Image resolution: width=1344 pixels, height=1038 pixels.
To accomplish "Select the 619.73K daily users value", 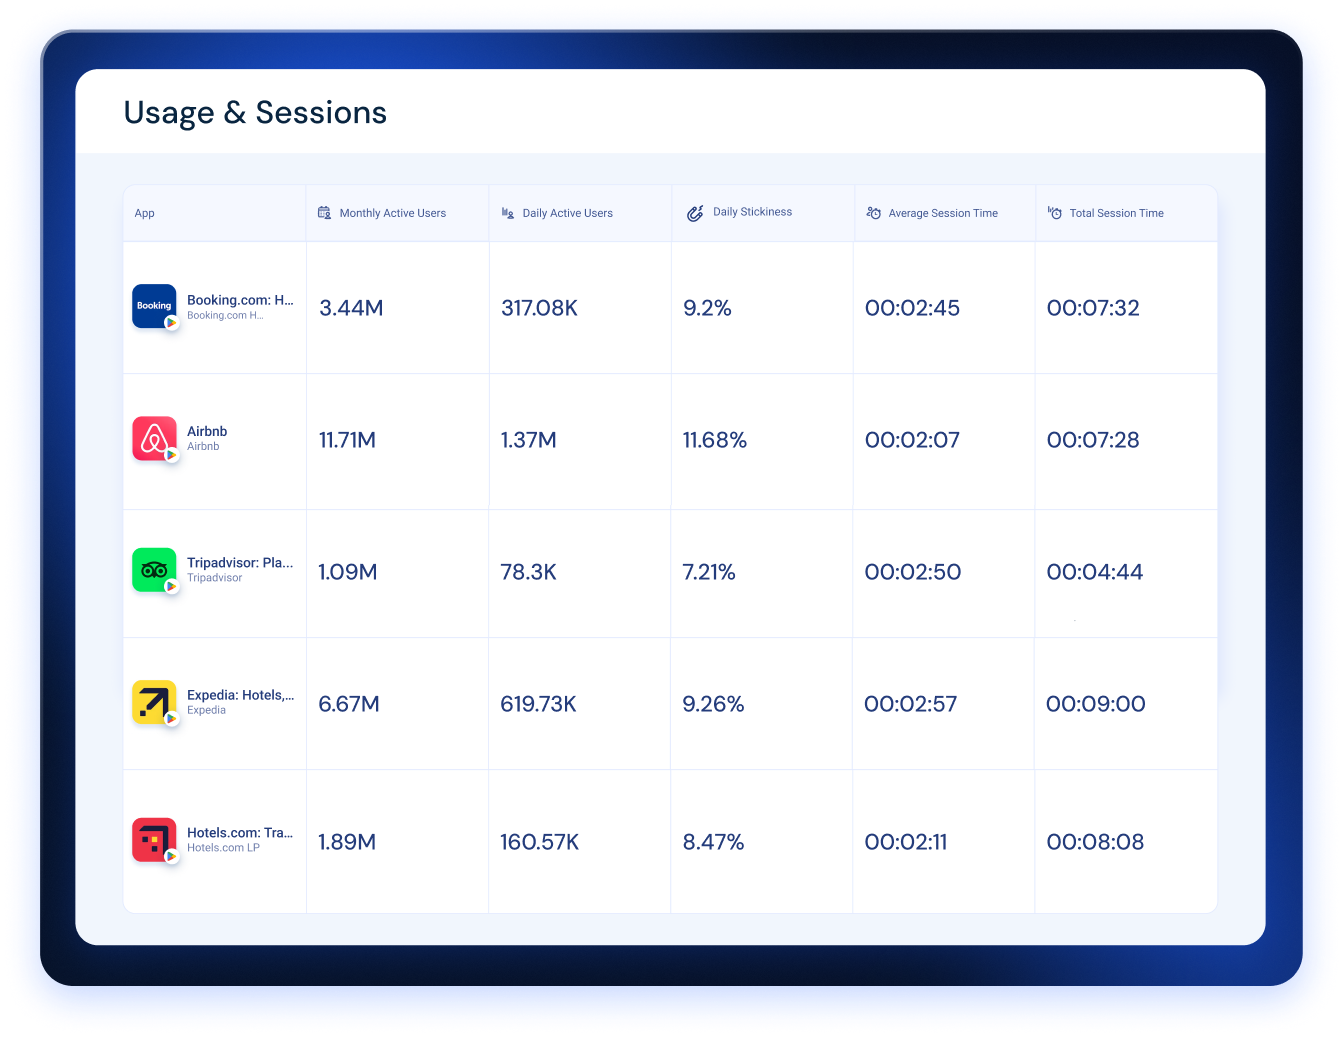I will point(538,704).
